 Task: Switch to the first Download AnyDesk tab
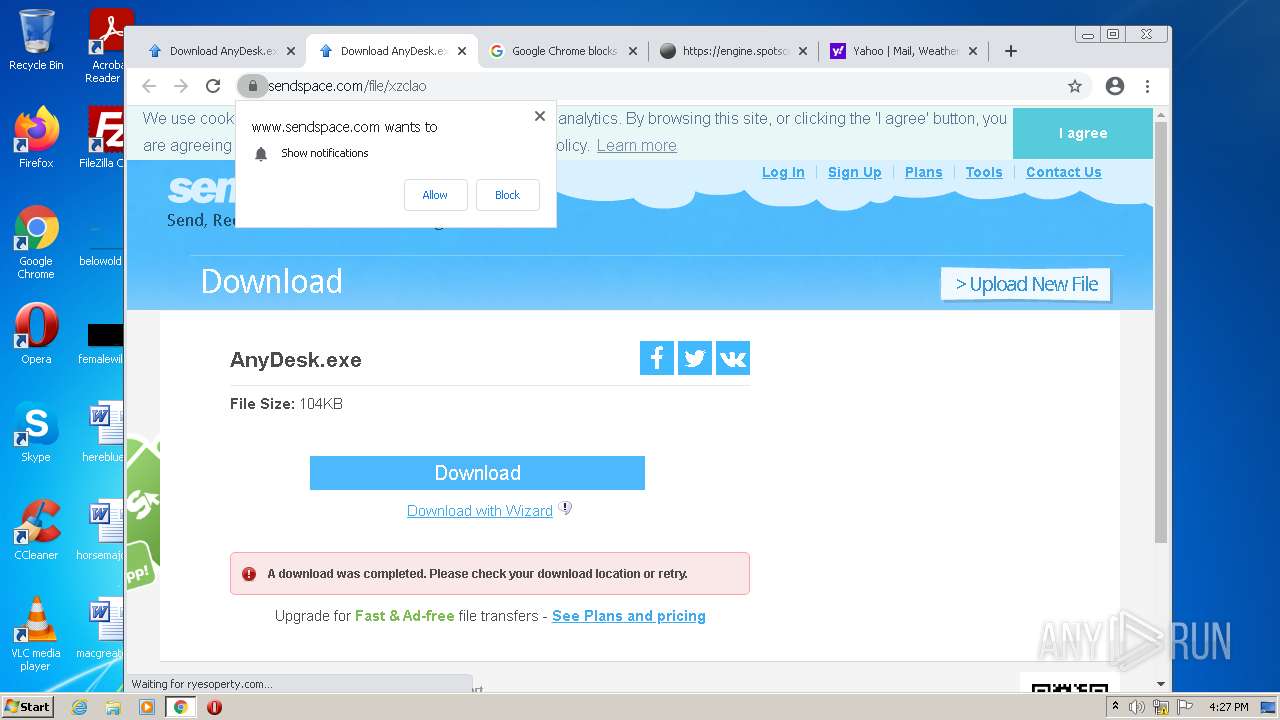pyautogui.click(x=221, y=51)
